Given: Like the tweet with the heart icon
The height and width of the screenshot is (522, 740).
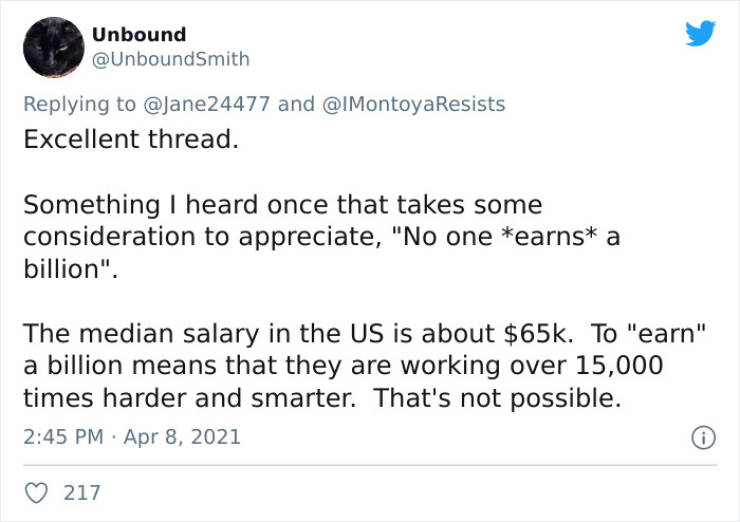Looking at the screenshot, I should [36, 493].
